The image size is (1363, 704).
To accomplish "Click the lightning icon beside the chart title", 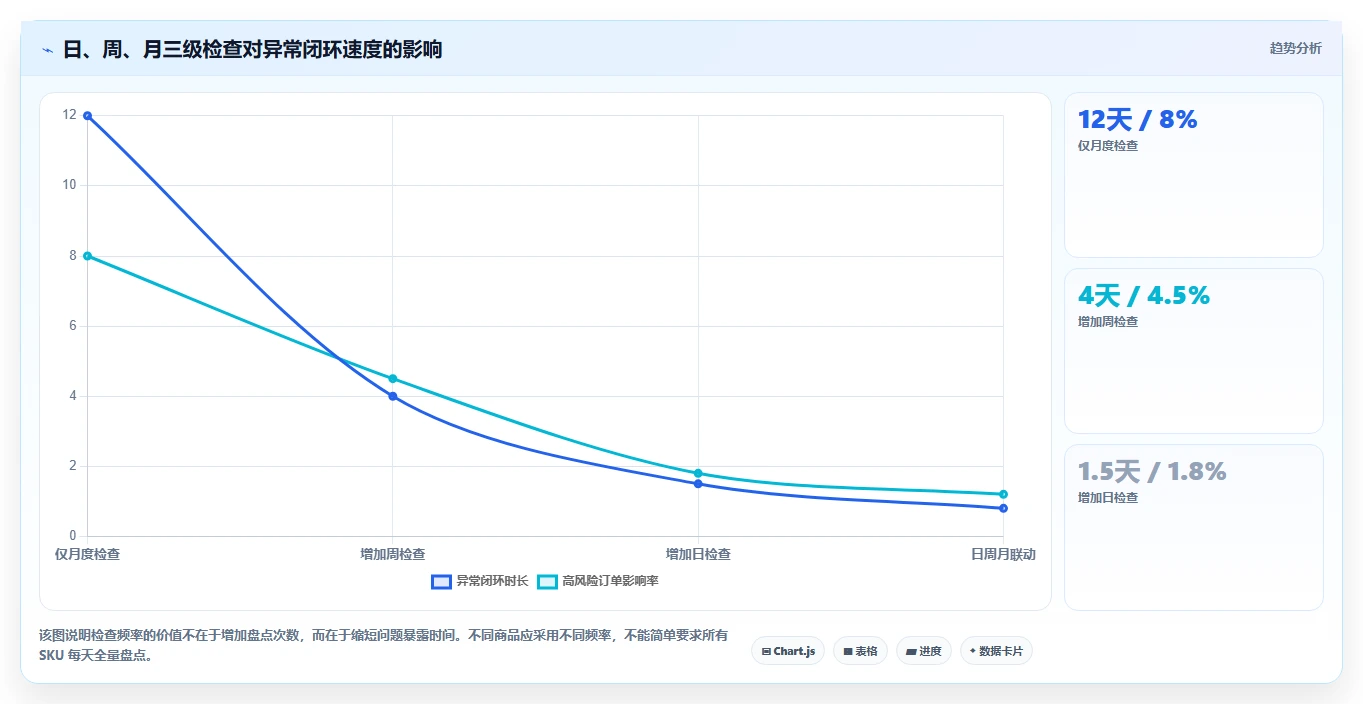I will 47,50.
